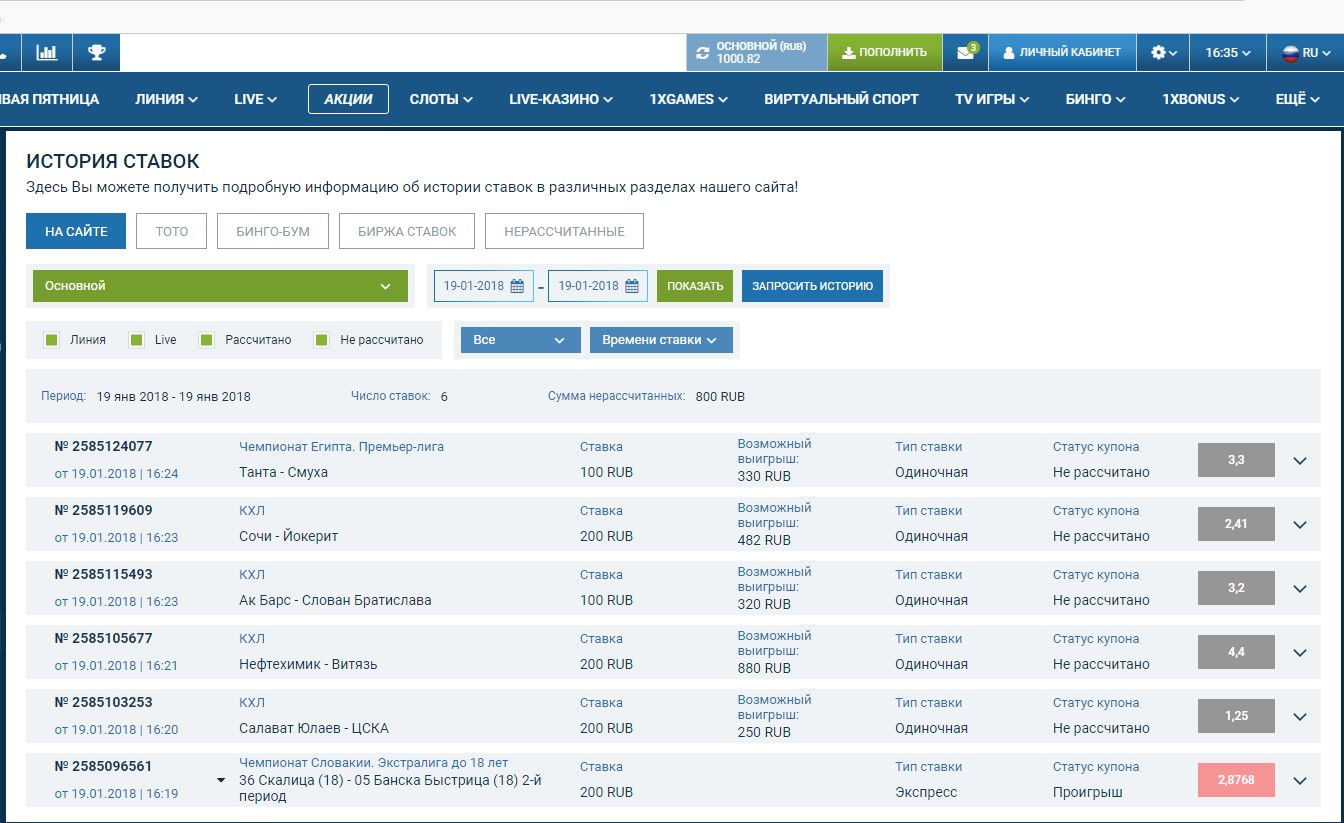Click ЗАПРОСИТЬ ИСТОРИЮ button

point(810,285)
